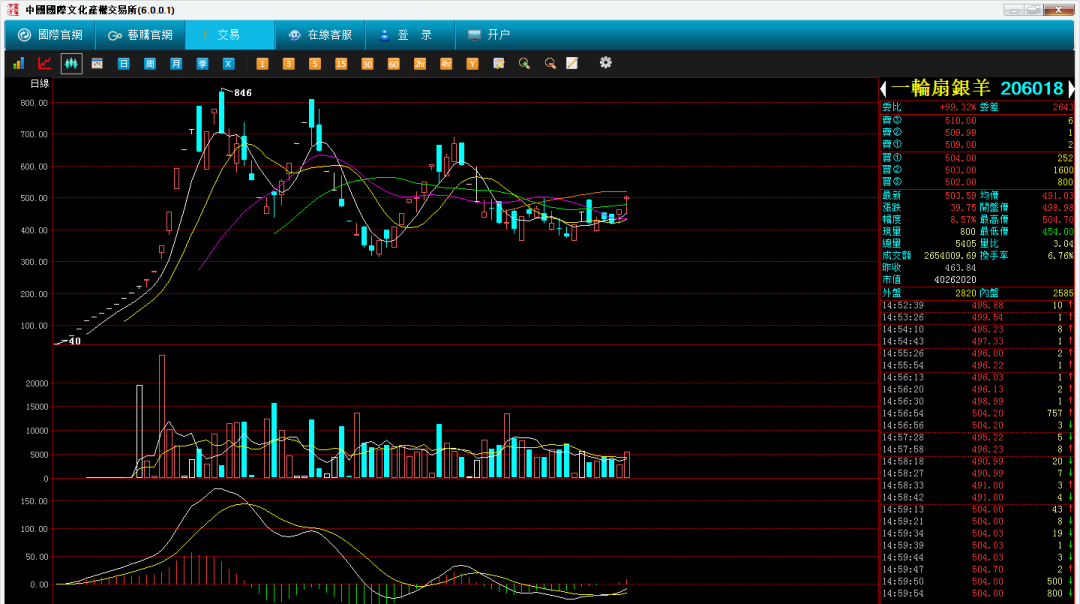The image size is (1080, 604).
Task: Choose the 3-minute interval button
Action: point(289,63)
